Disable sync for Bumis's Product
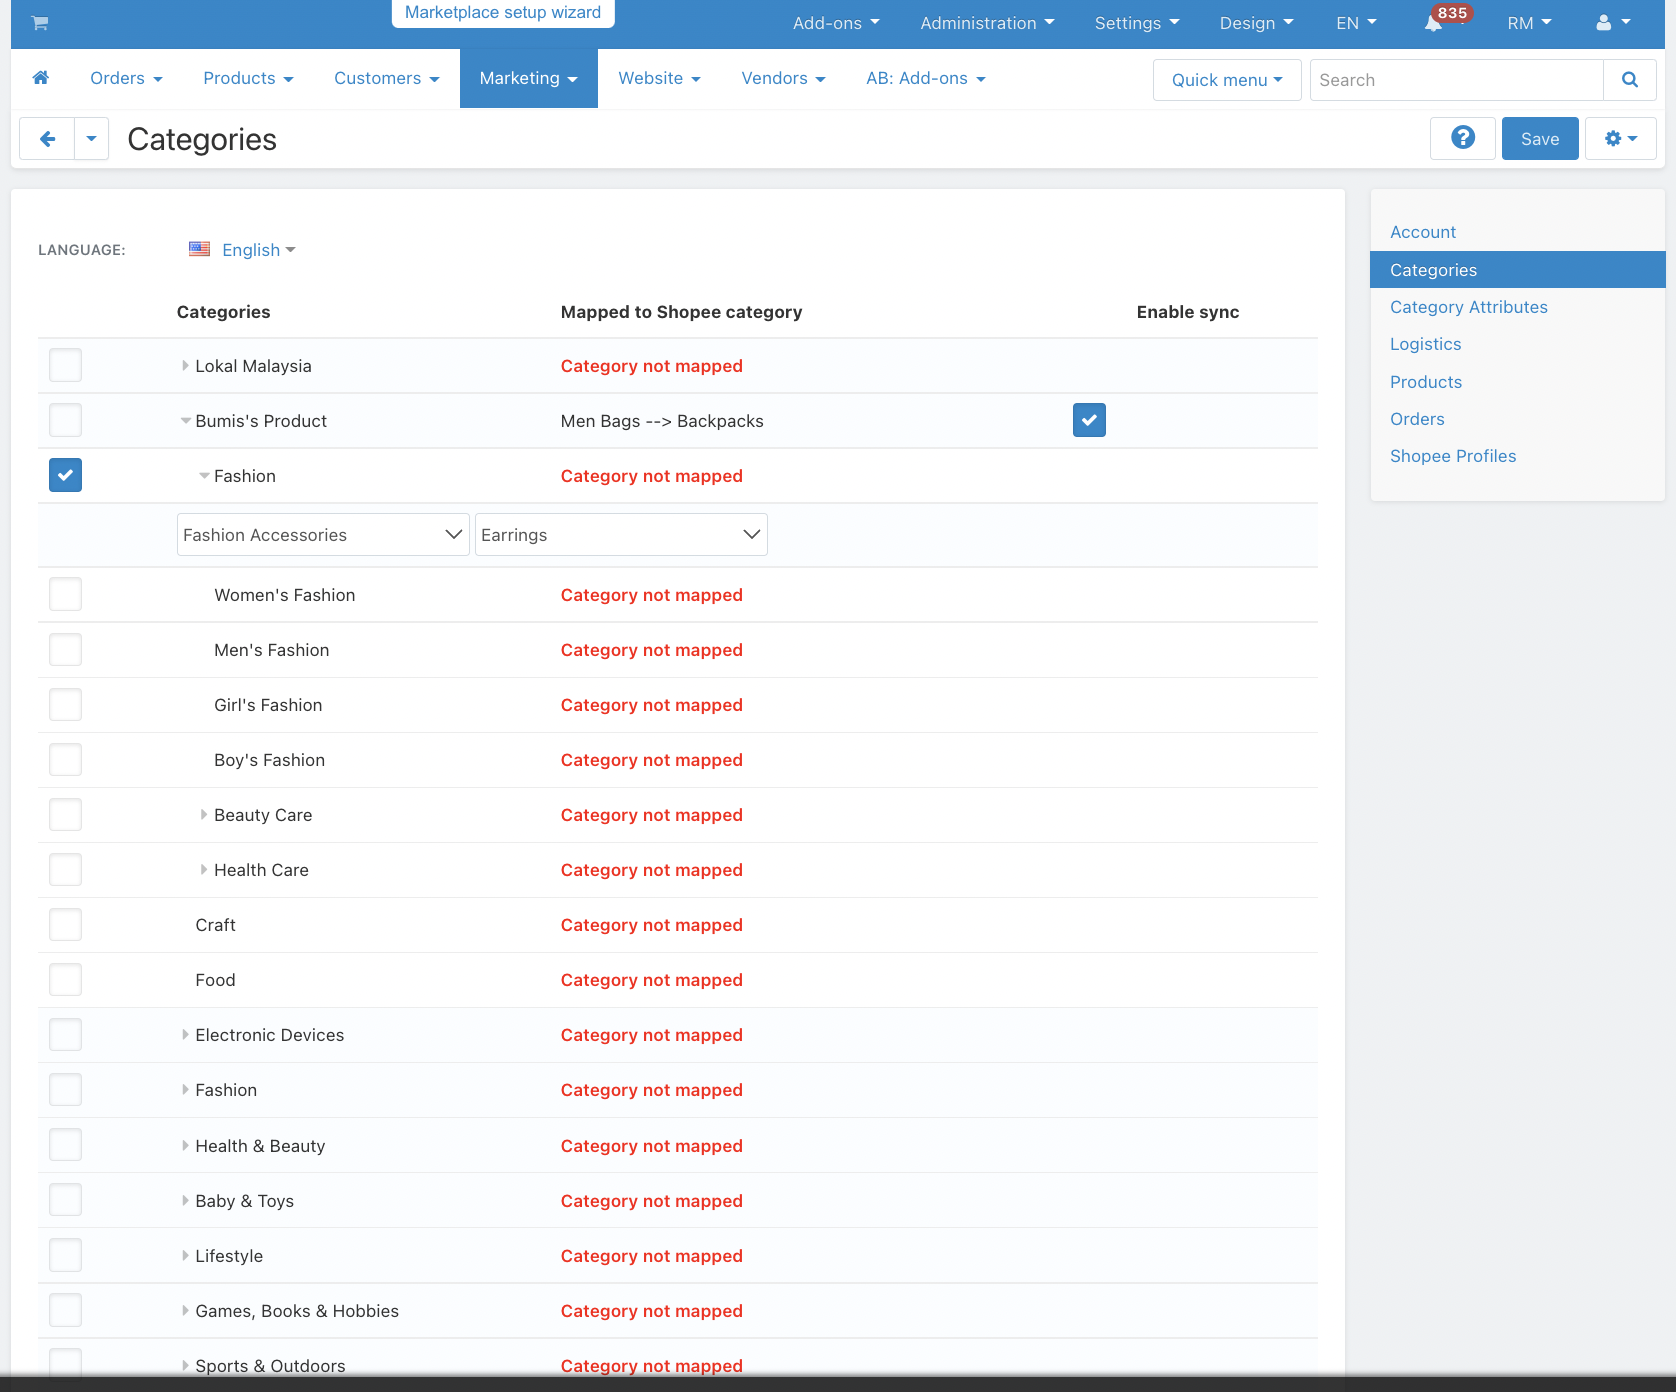The width and height of the screenshot is (1676, 1392). click(x=1089, y=420)
